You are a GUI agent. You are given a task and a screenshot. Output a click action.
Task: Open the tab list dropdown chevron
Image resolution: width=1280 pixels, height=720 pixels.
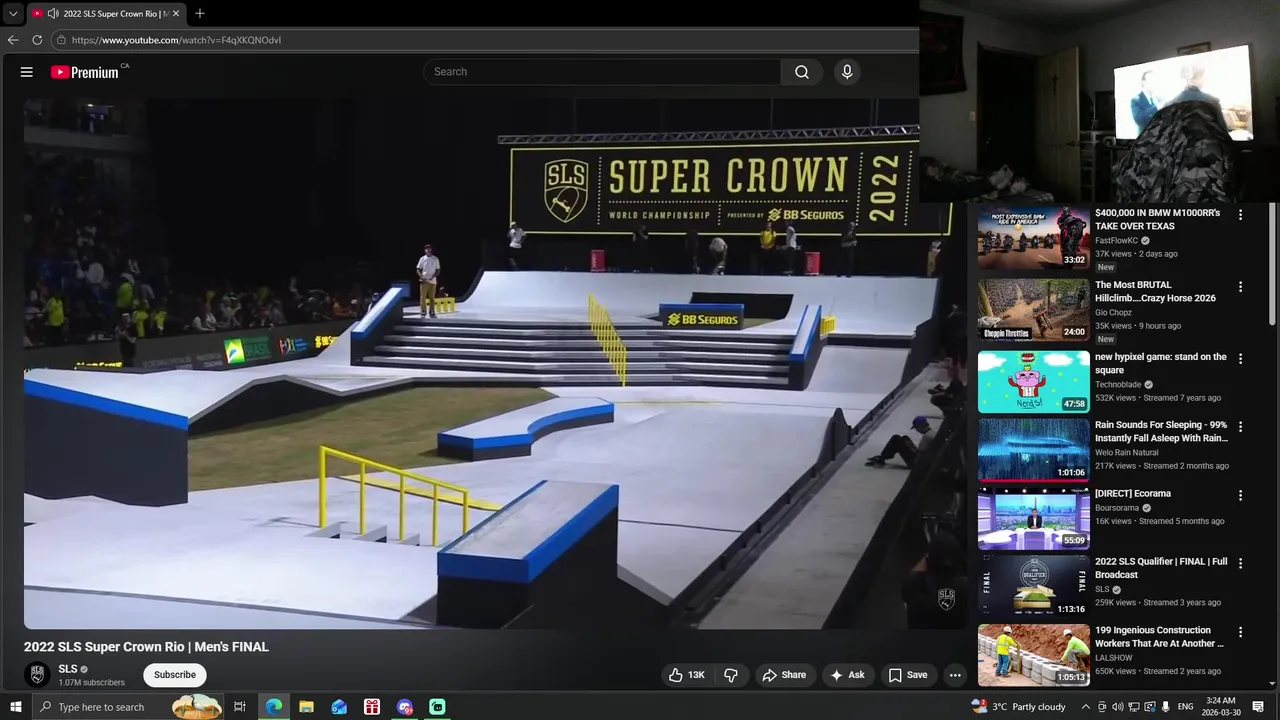pos(13,14)
